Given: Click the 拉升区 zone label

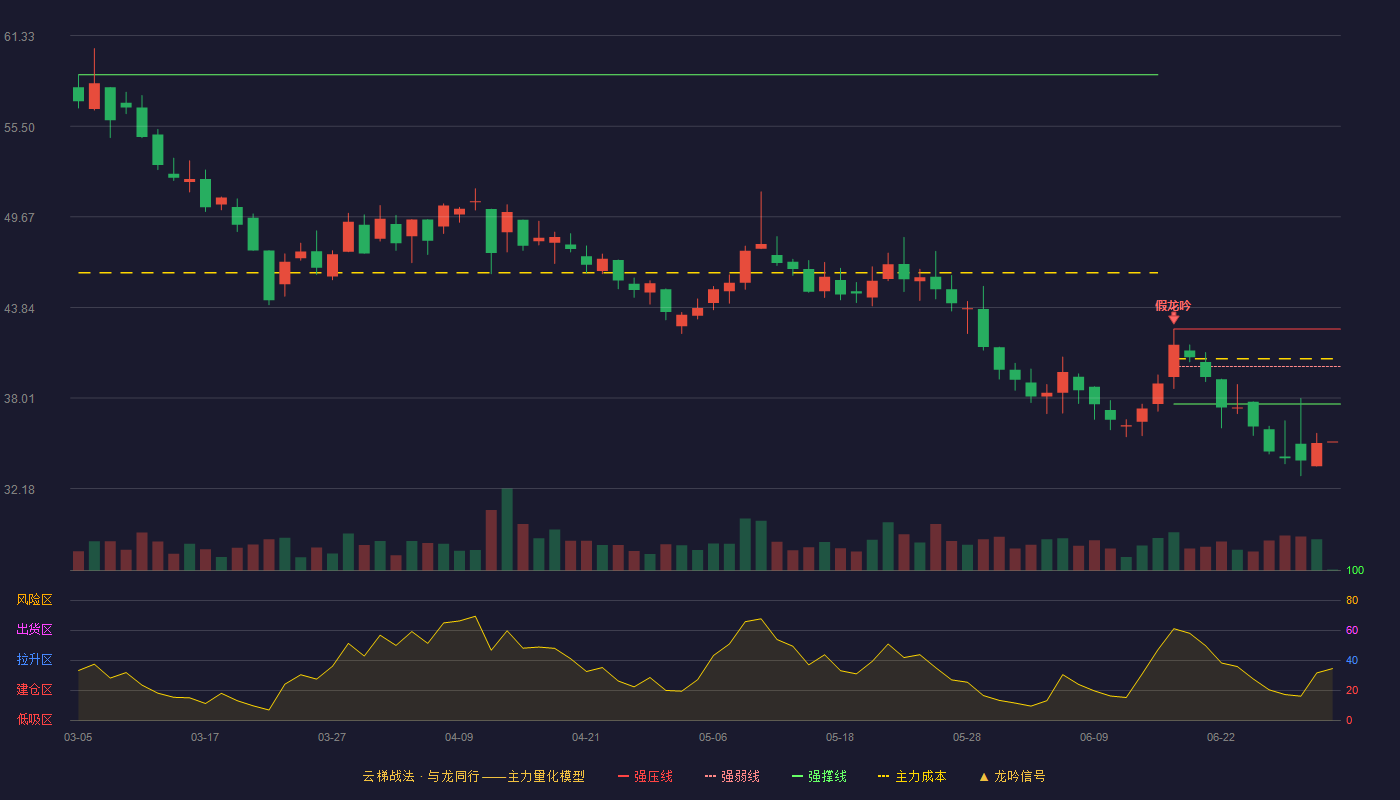Looking at the screenshot, I should 34,660.
